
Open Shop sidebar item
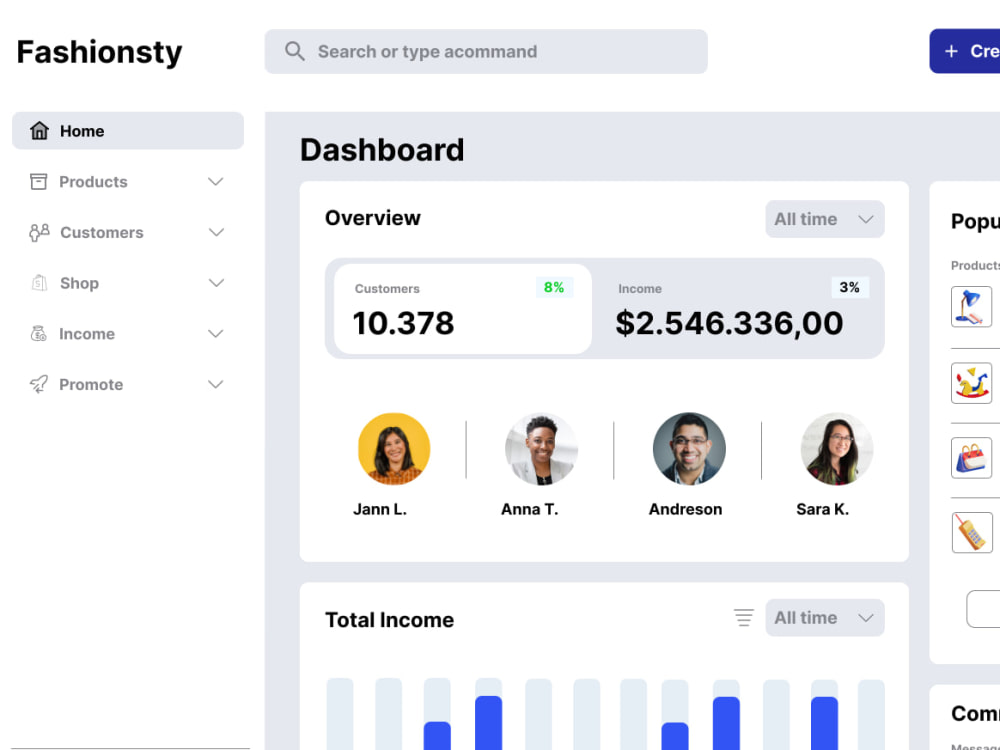(x=128, y=283)
